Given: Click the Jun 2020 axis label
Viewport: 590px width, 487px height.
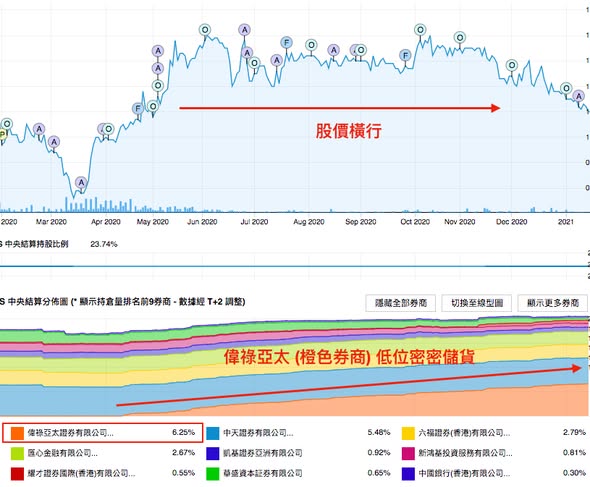Looking at the screenshot, I should click(202, 222).
